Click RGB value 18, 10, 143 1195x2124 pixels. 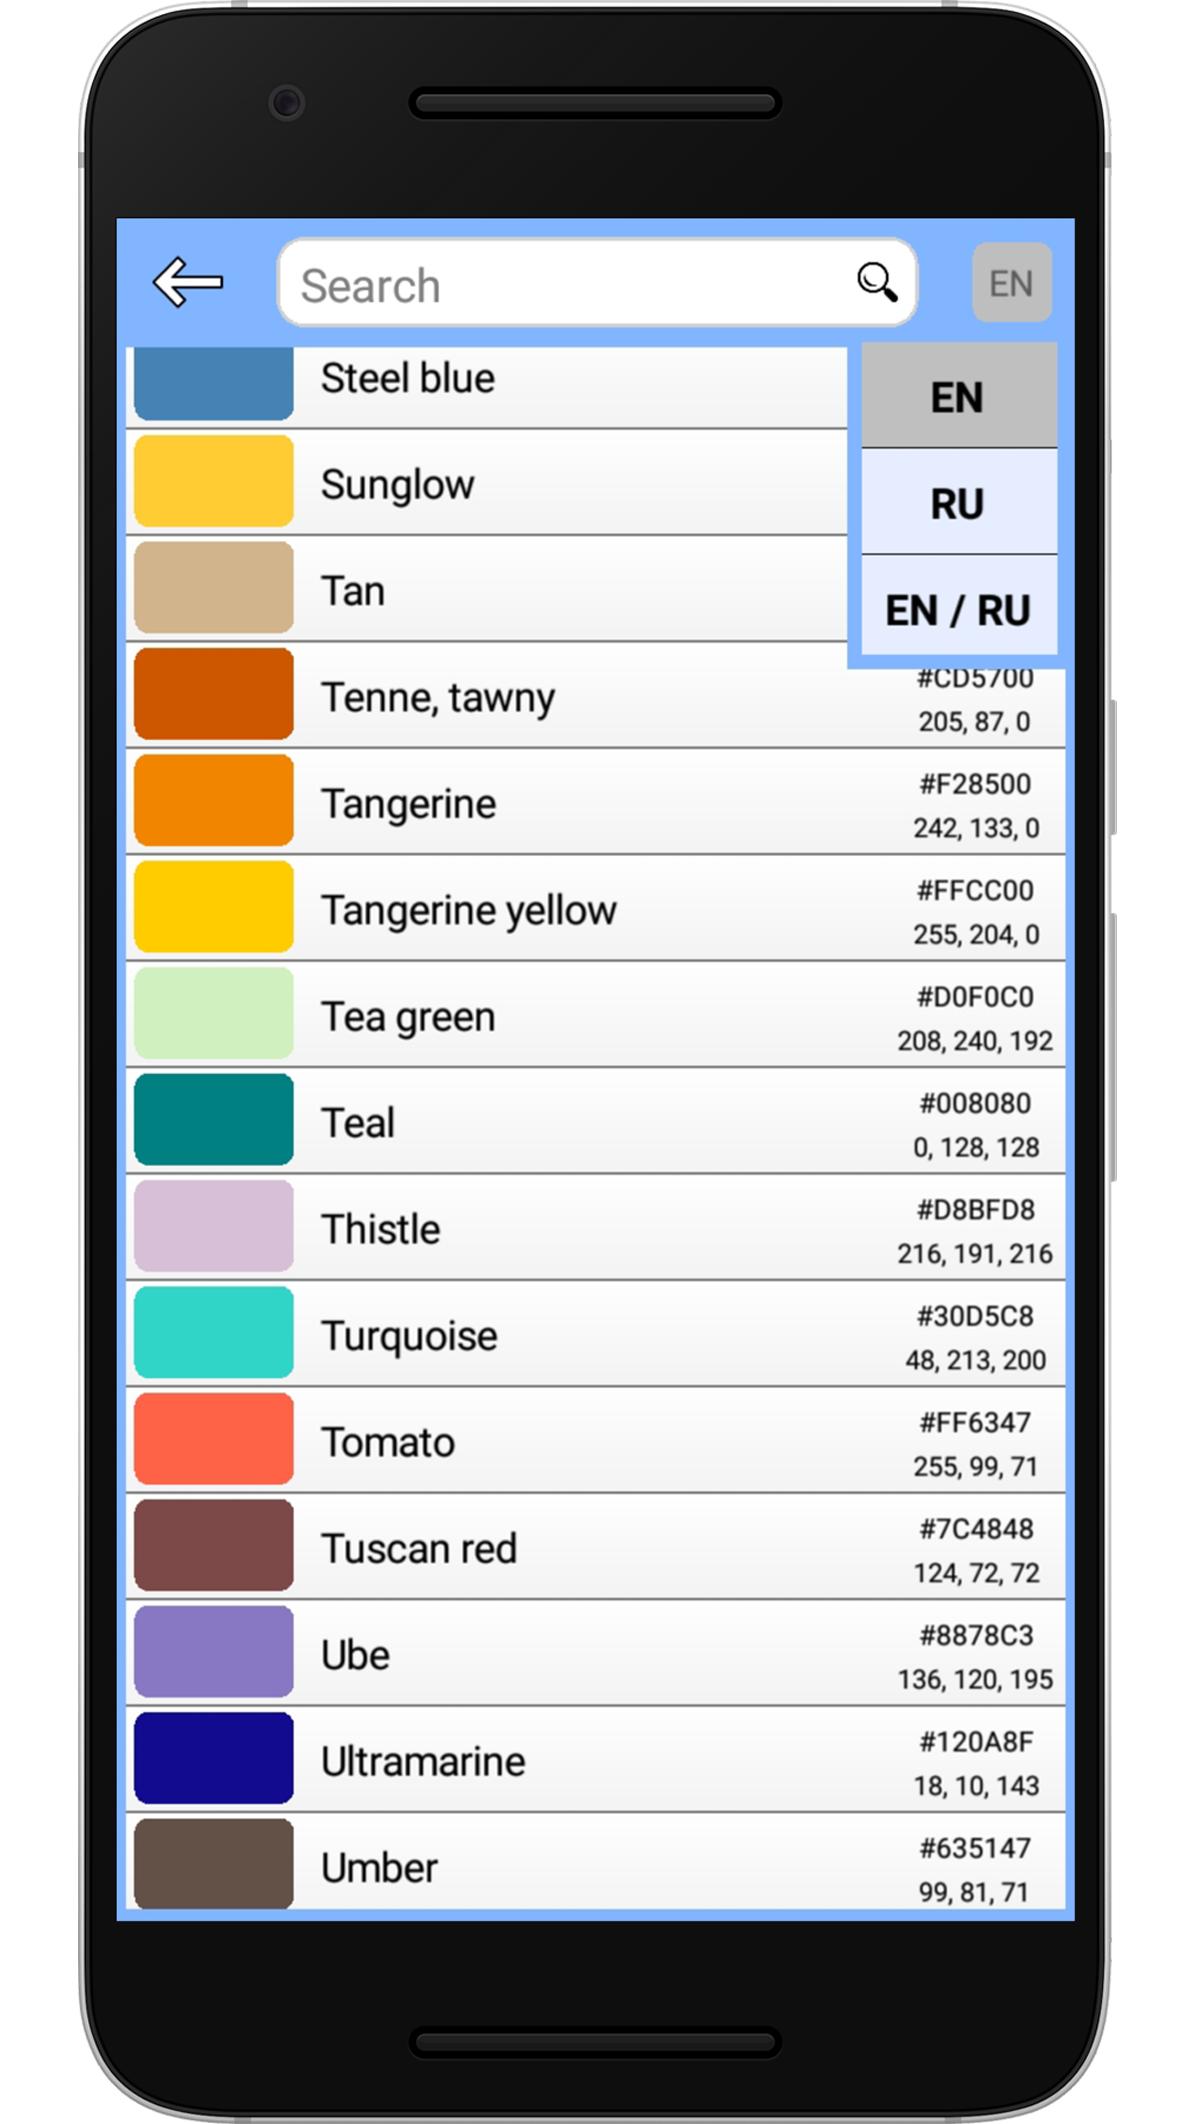coord(976,1786)
